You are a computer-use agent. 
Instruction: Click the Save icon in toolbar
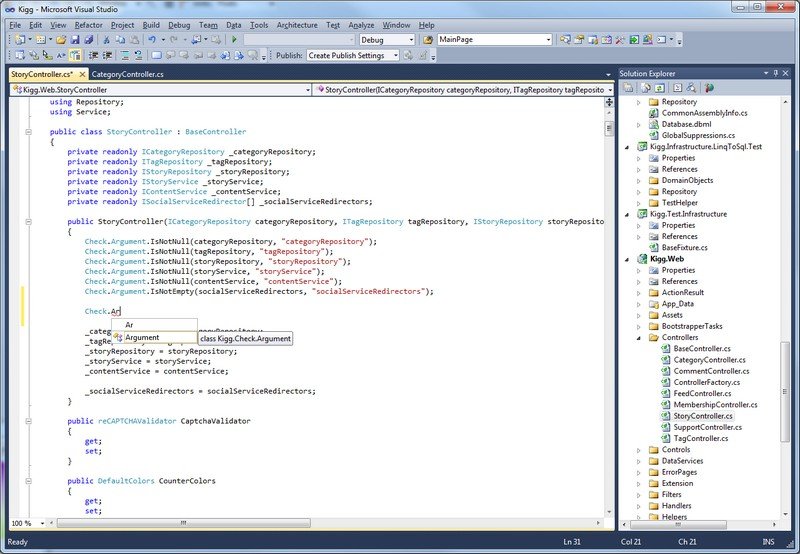click(74, 39)
